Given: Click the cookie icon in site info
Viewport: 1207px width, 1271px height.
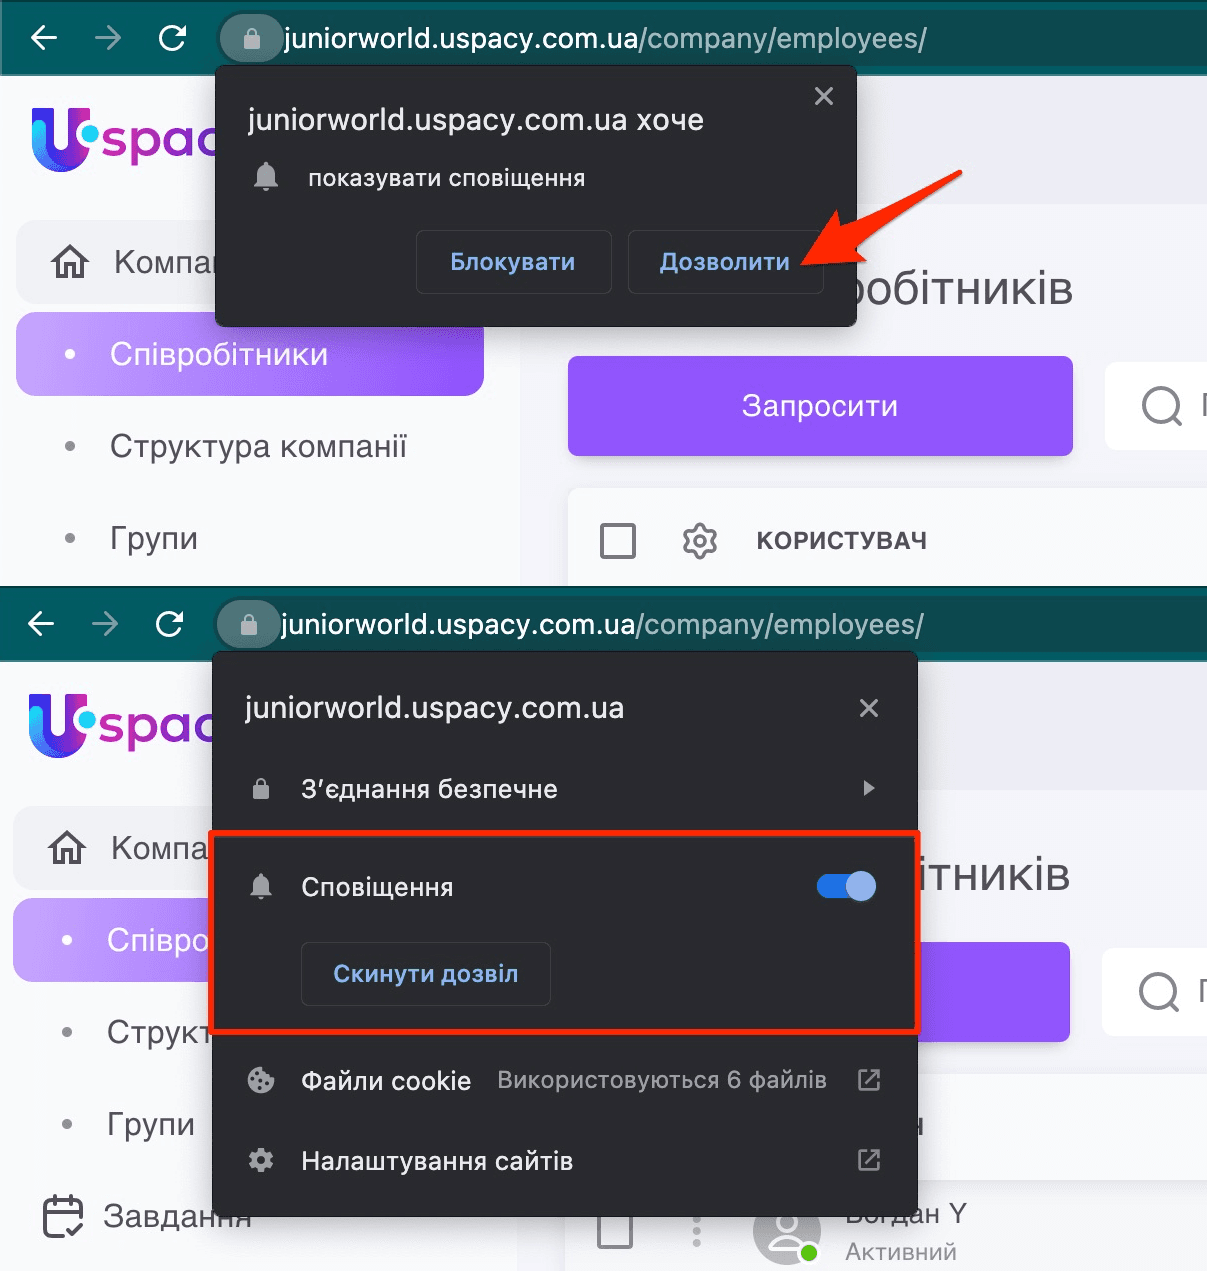Looking at the screenshot, I should coord(261,1080).
